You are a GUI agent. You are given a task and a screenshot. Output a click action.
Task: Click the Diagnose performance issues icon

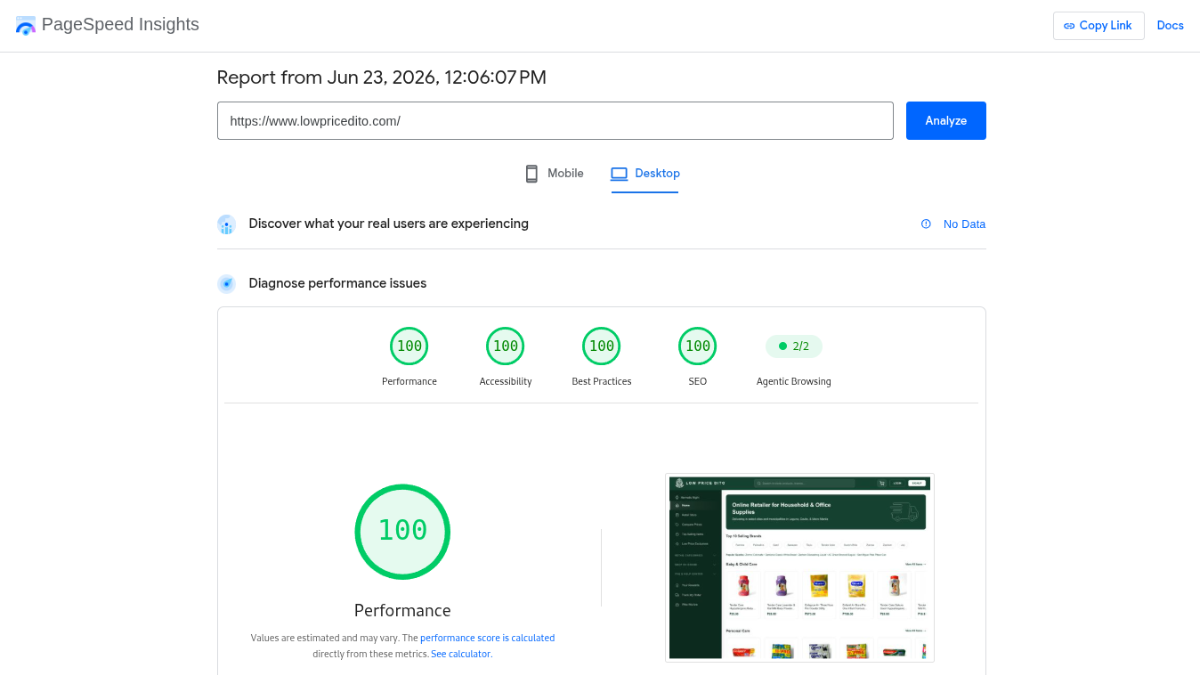227,284
